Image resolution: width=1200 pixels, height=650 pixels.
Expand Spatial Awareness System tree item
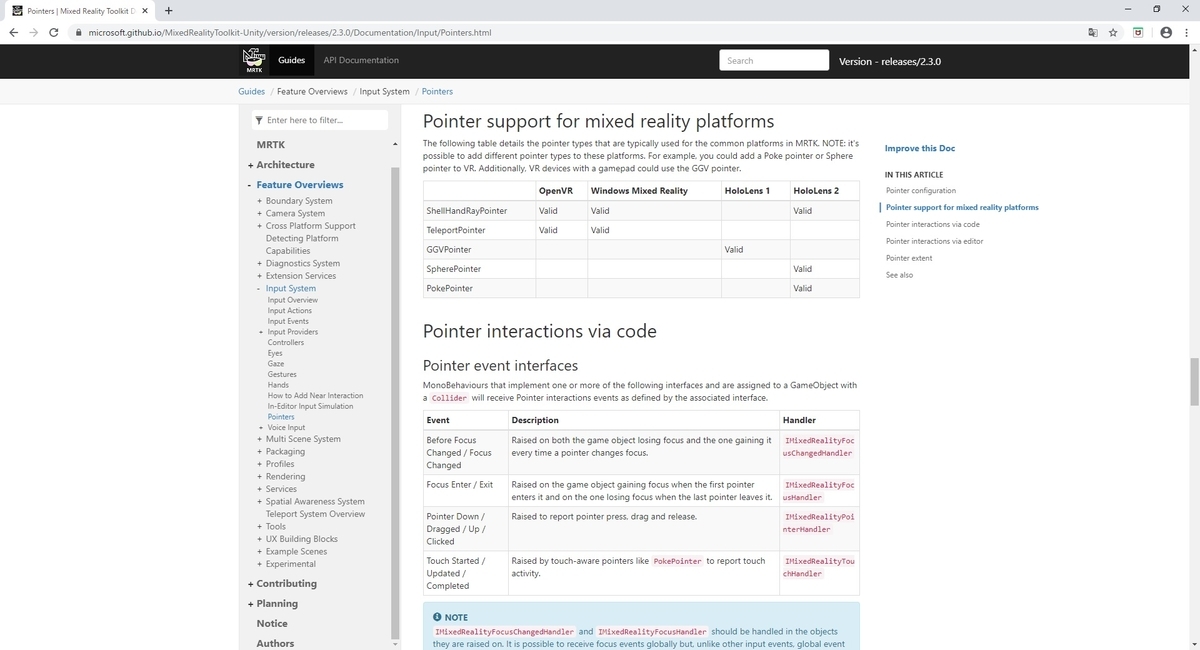[260, 501]
